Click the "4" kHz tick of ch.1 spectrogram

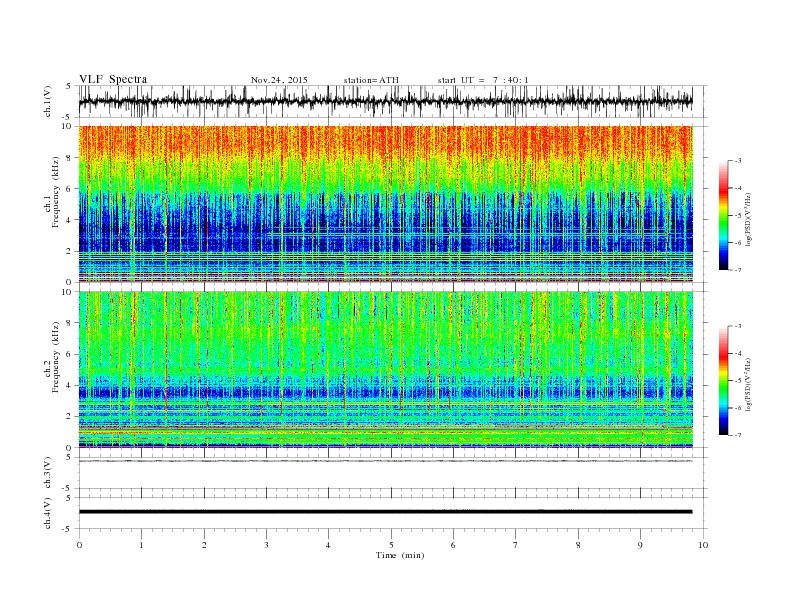(70, 220)
